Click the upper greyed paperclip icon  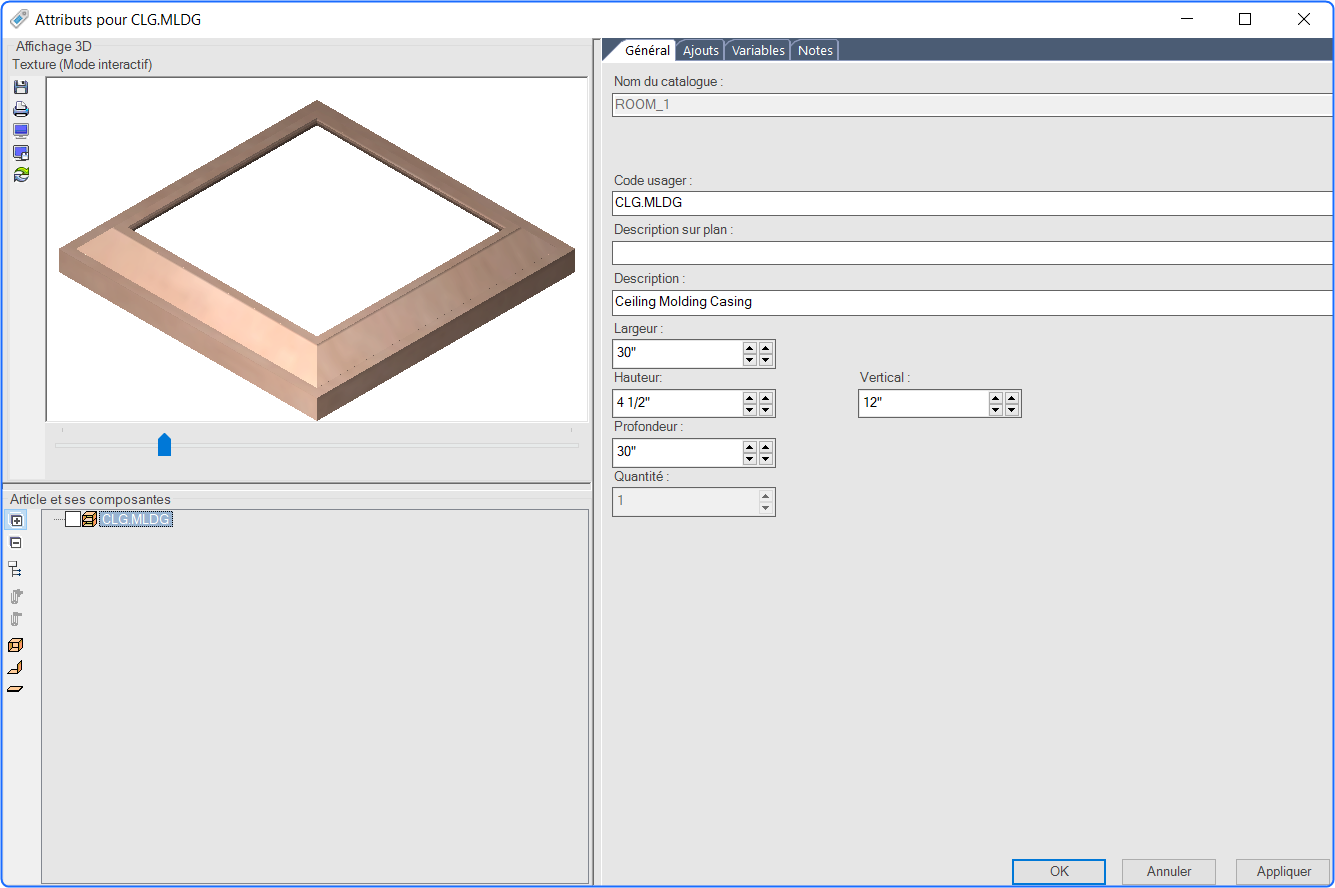pos(15,597)
